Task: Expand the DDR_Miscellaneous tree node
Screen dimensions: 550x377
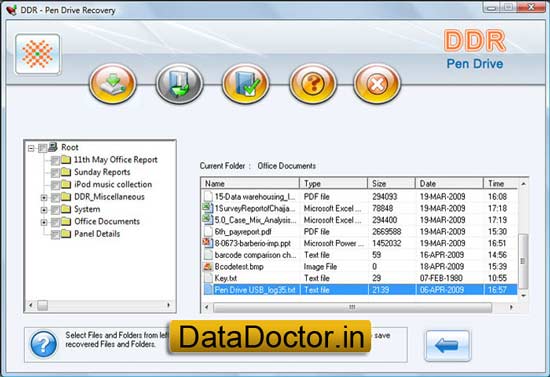Action: pos(44,198)
